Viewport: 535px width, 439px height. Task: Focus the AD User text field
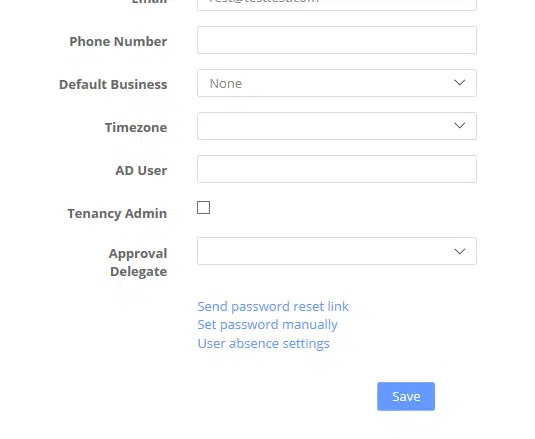[x=337, y=169]
